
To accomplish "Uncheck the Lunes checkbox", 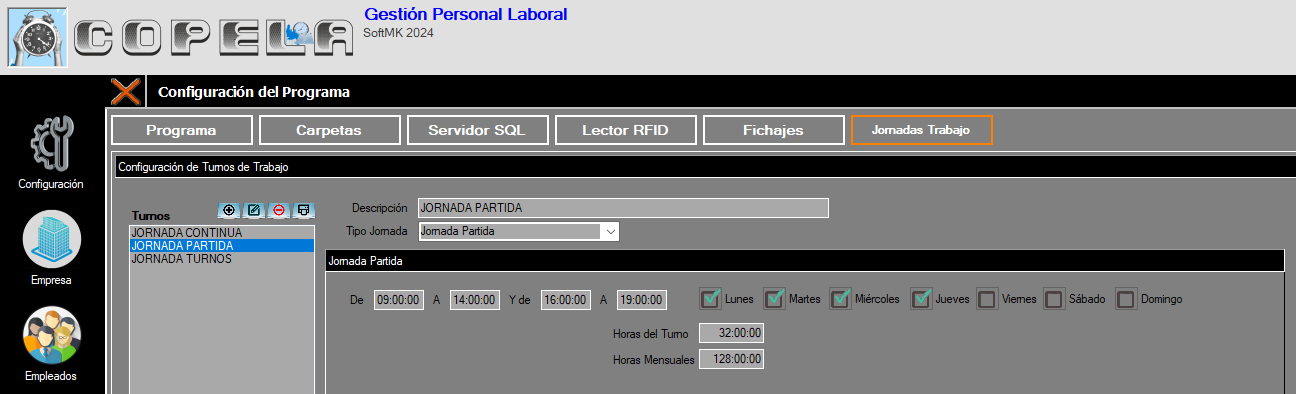I will (711, 298).
